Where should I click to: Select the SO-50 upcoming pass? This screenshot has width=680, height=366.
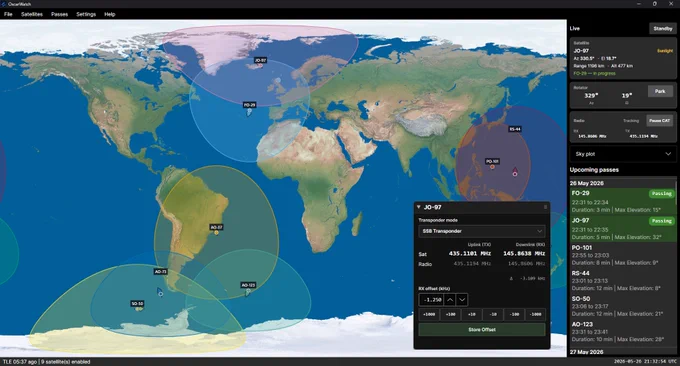click(623, 306)
